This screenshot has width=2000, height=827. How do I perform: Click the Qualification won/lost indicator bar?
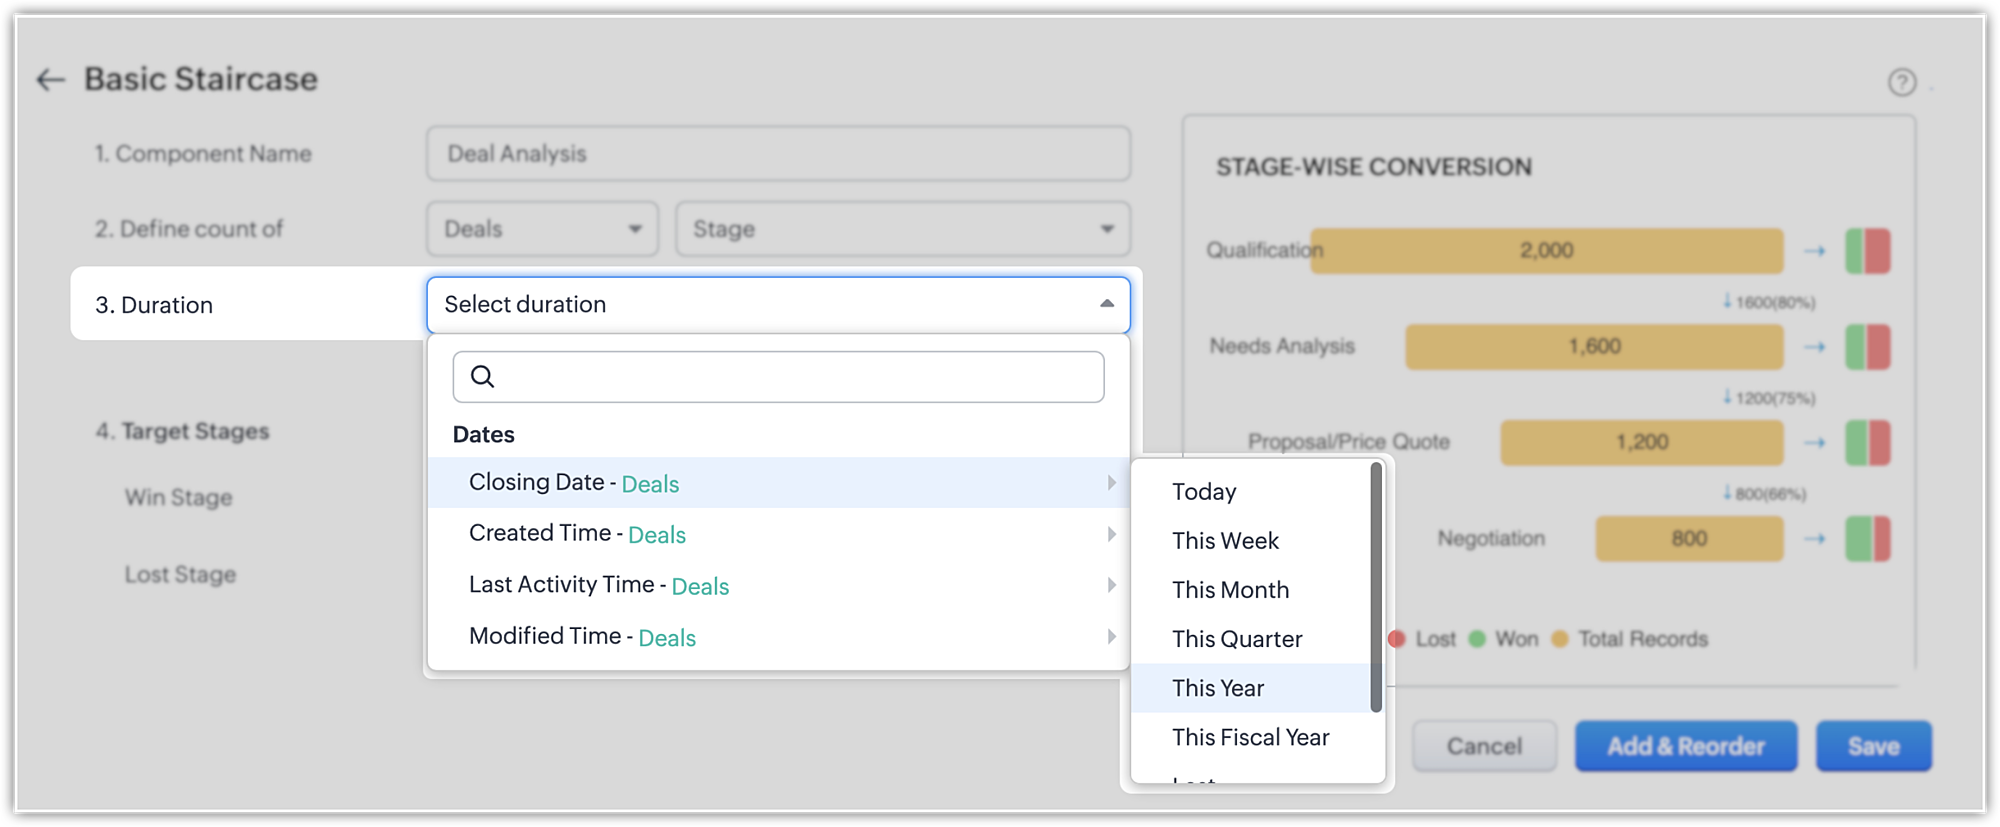1867,251
